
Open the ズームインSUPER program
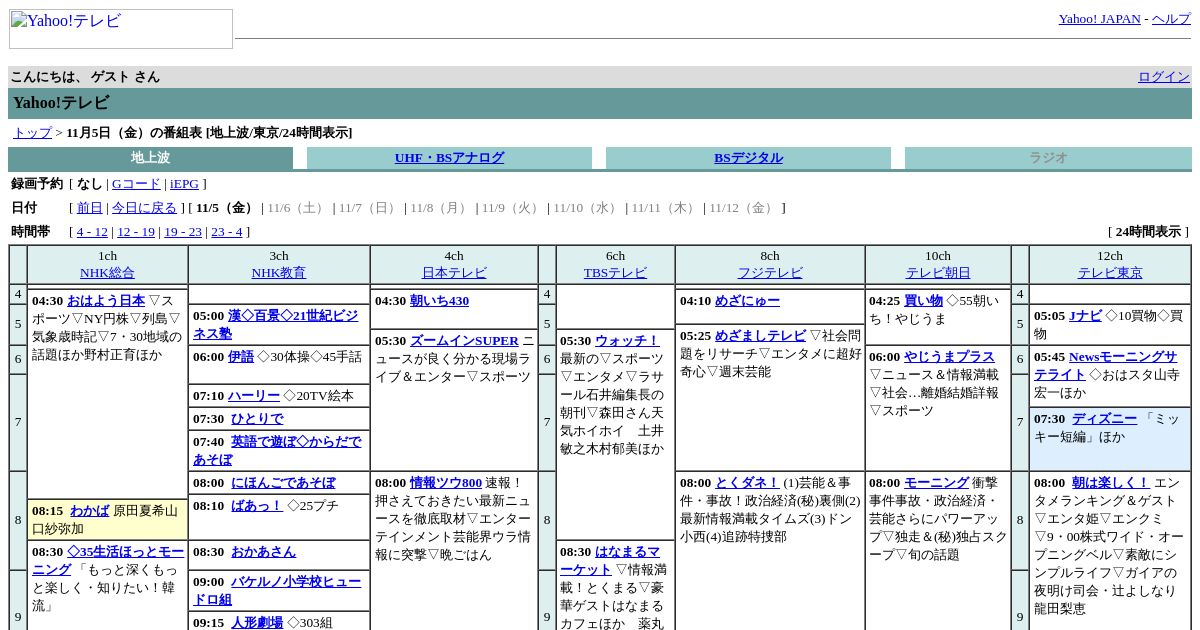tap(464, 341)
